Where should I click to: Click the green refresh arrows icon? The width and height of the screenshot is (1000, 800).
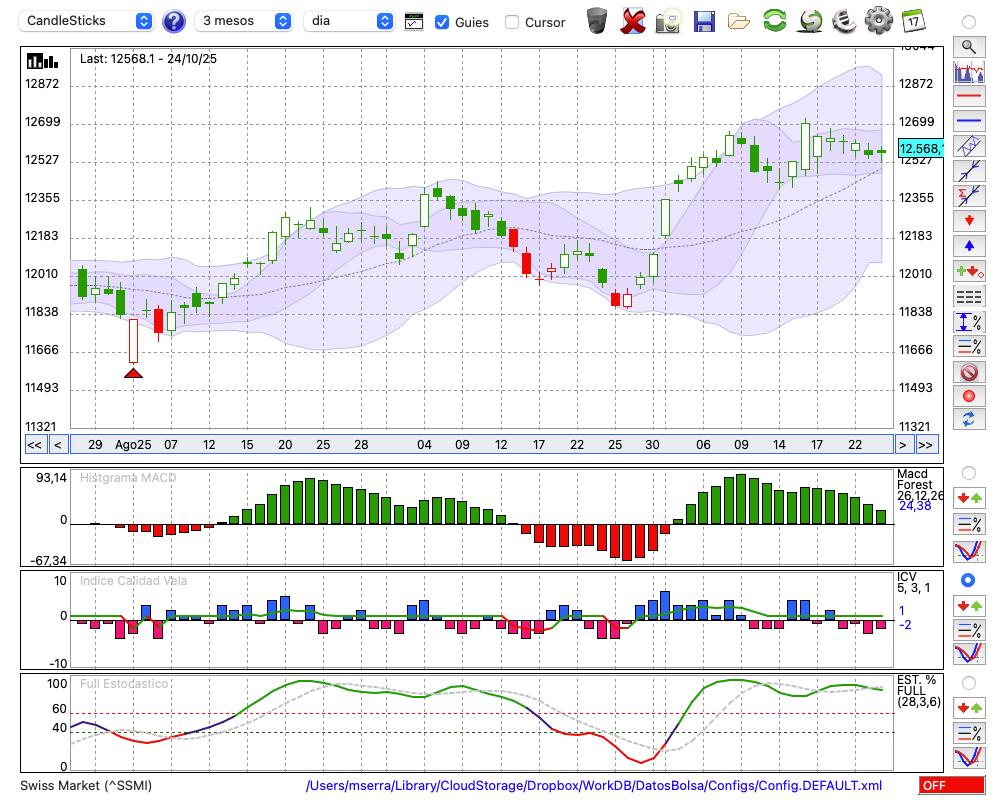click(x=774, y=20)
